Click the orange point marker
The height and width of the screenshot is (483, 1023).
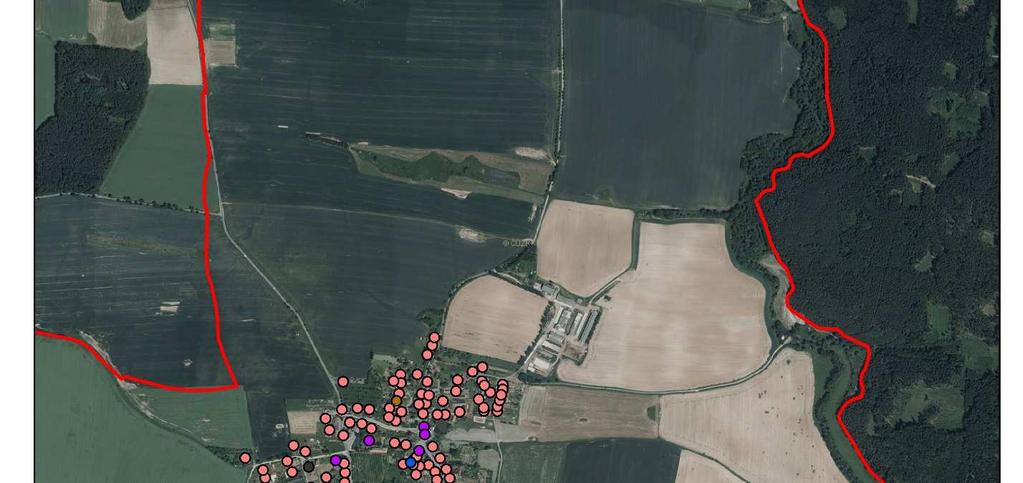pyautogui.click(x=397, y=400)
